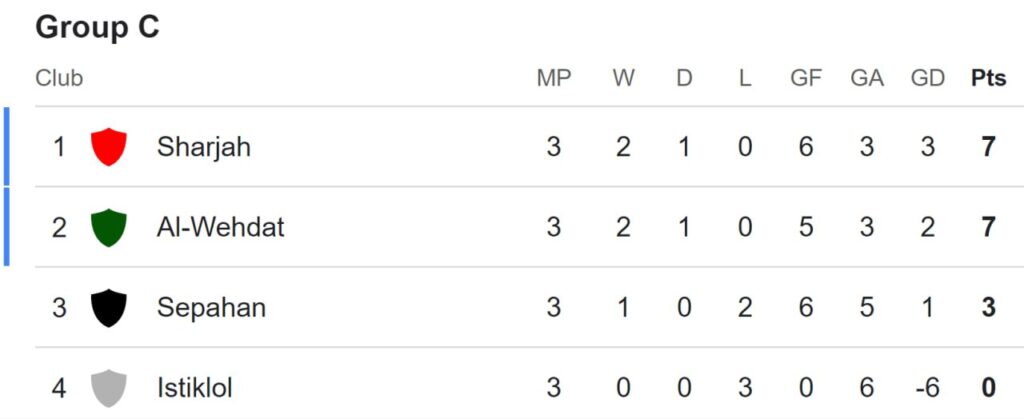
Task: Open the Al-Wehdat club name link
Action: click(221, 227)
